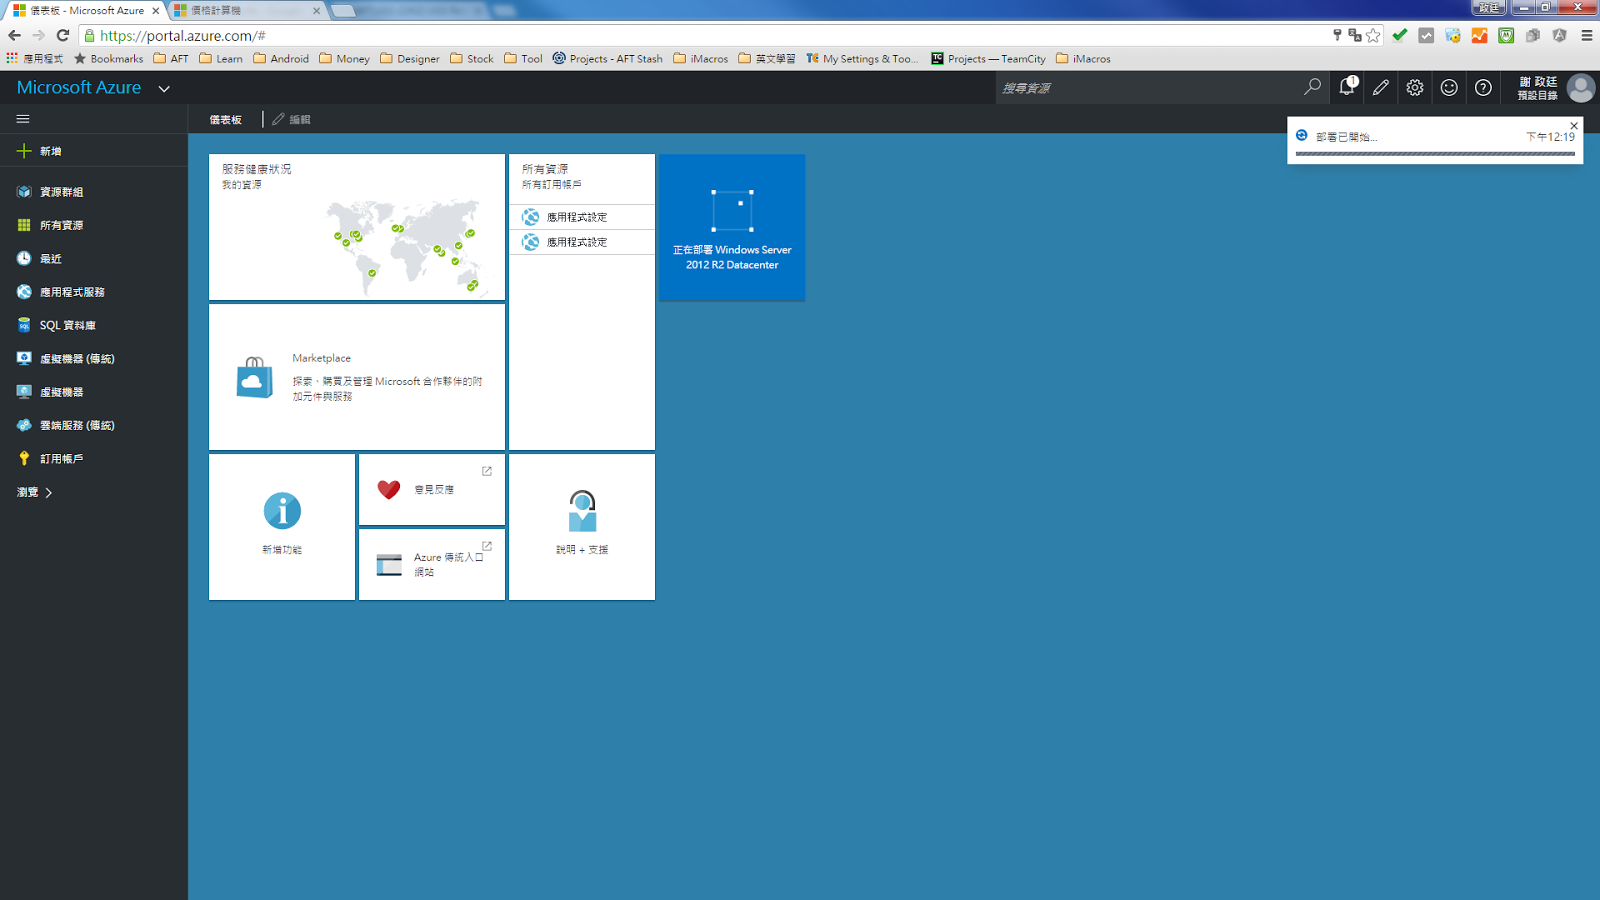1600x900 pixels.
Task: Open the first 應用程式設定 resource row
Action: click(x=582, y=217)
